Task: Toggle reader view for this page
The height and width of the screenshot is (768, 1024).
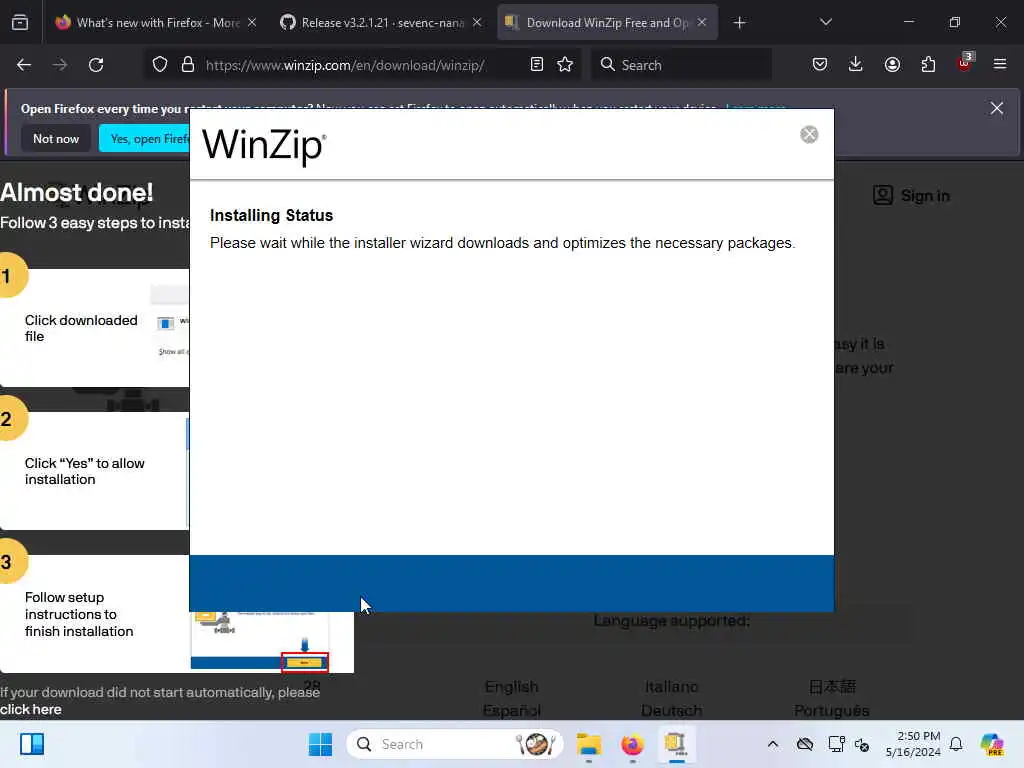Action: [537, 65]
